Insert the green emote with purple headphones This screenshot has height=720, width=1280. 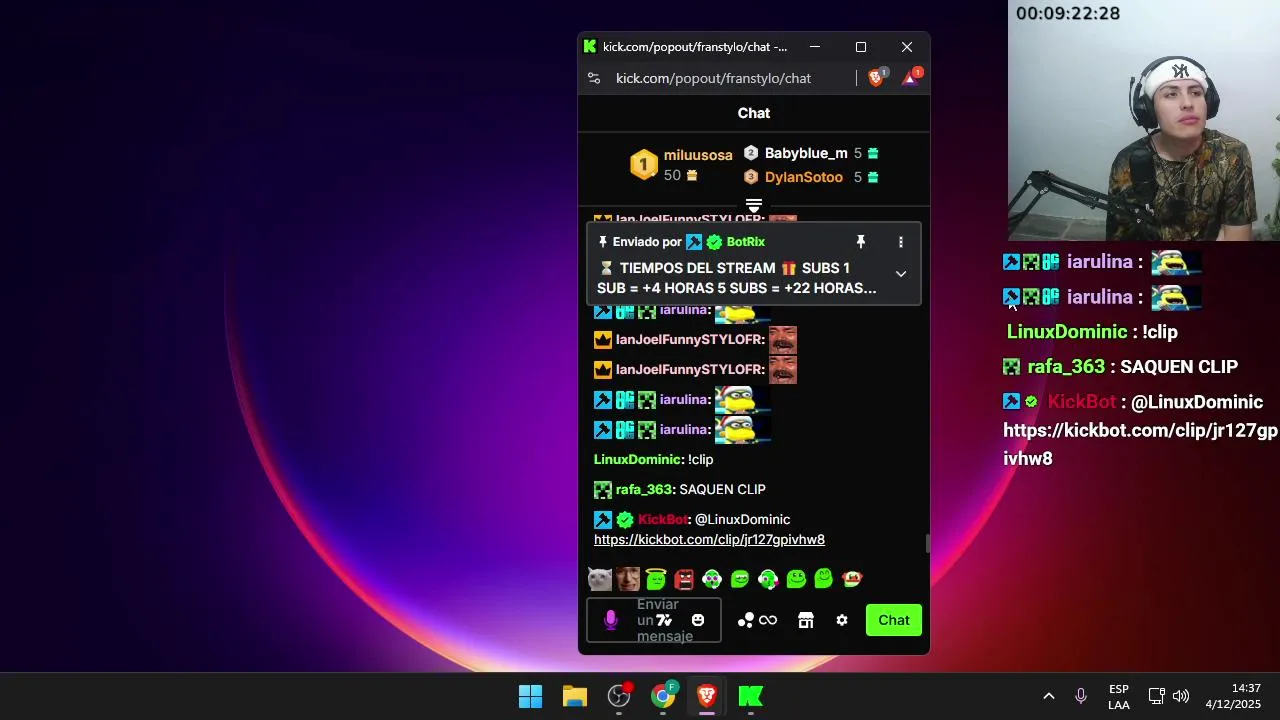click(x=712, y=579)
